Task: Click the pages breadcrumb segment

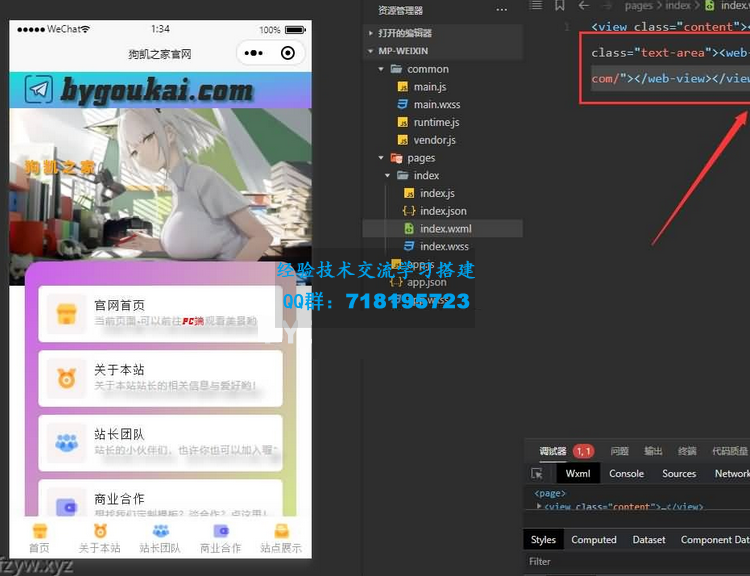Action: pyautogui.click(x=638, y=5)
